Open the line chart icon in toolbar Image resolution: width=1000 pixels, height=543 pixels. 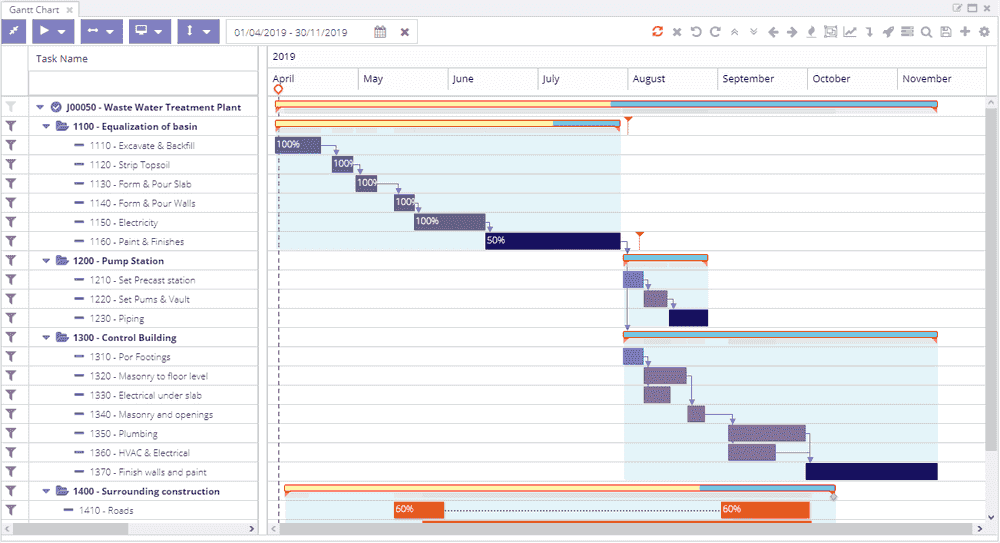click(x=849, y=31)
